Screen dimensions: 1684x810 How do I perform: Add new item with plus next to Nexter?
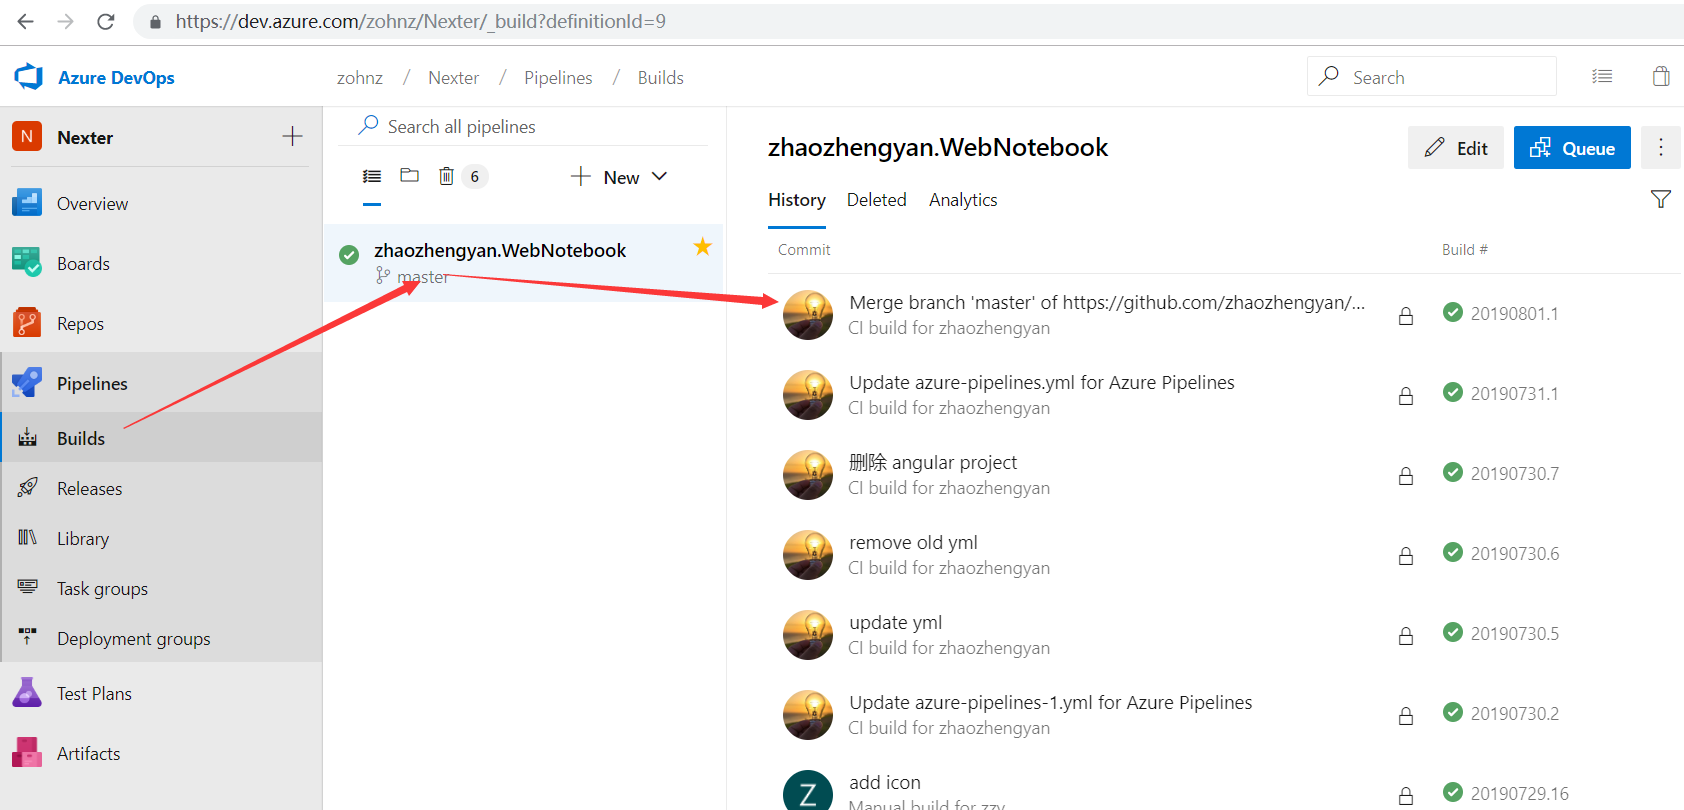tap(292, 136)
